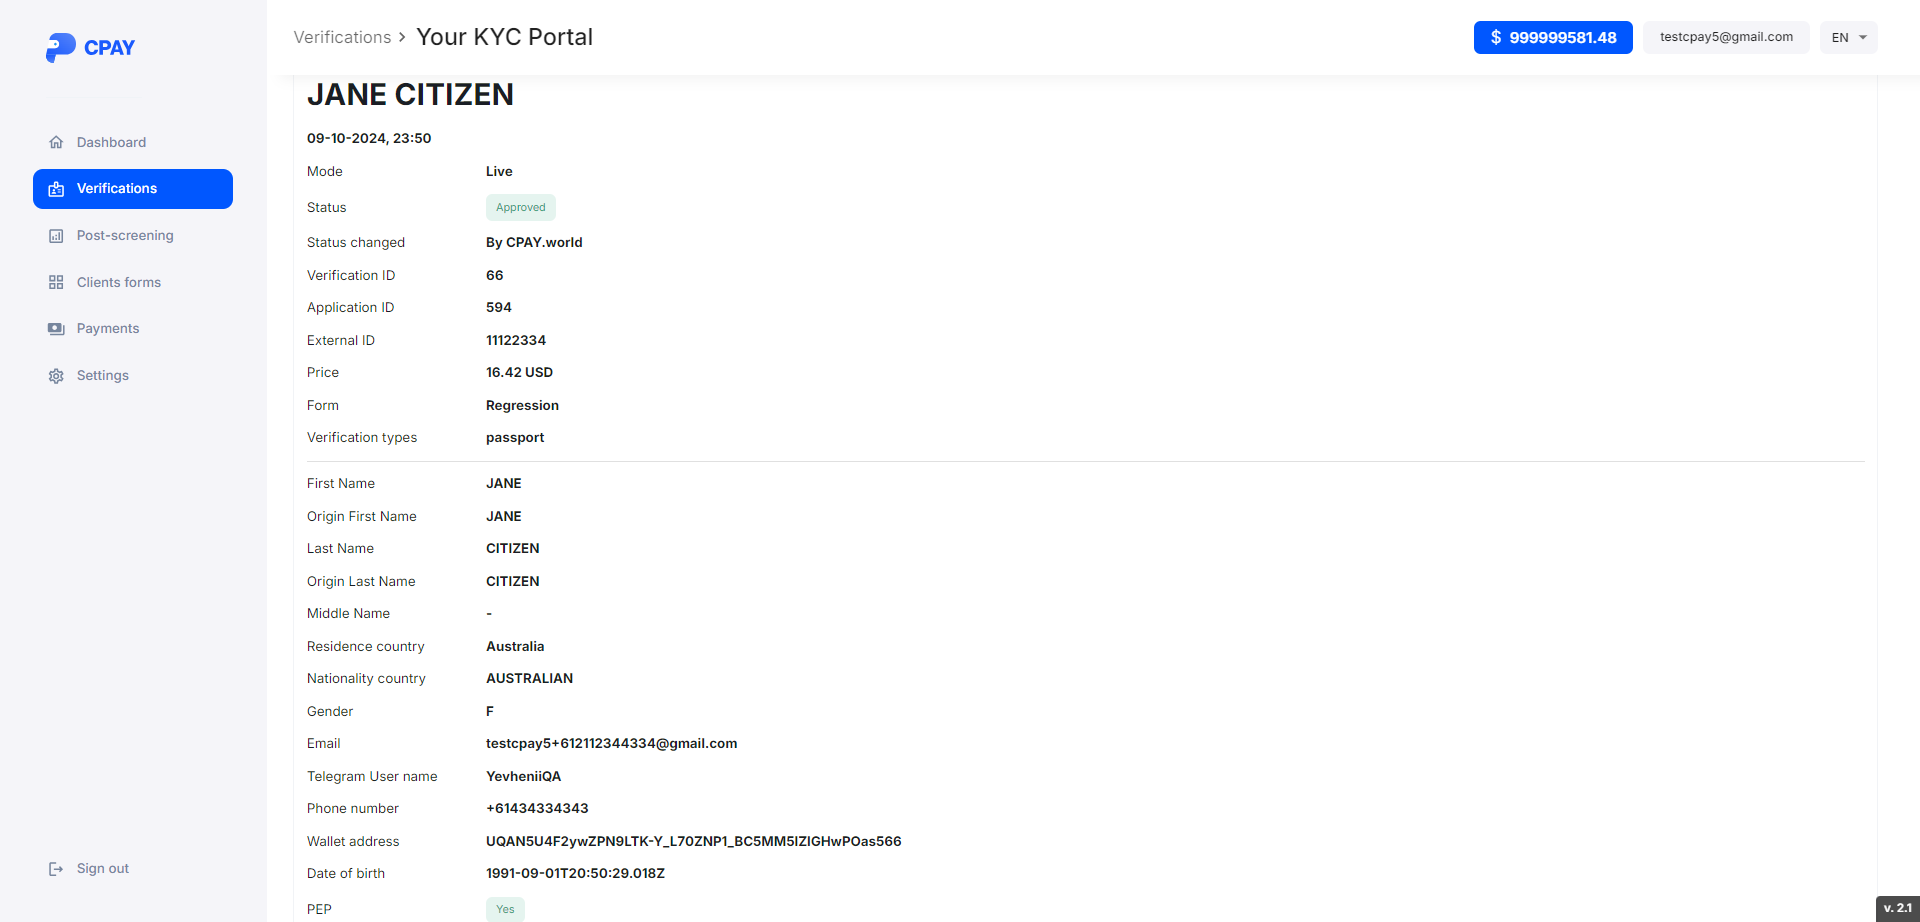Open the EN language dropdown
The image size is (1920, 922).
point(1848,38)
